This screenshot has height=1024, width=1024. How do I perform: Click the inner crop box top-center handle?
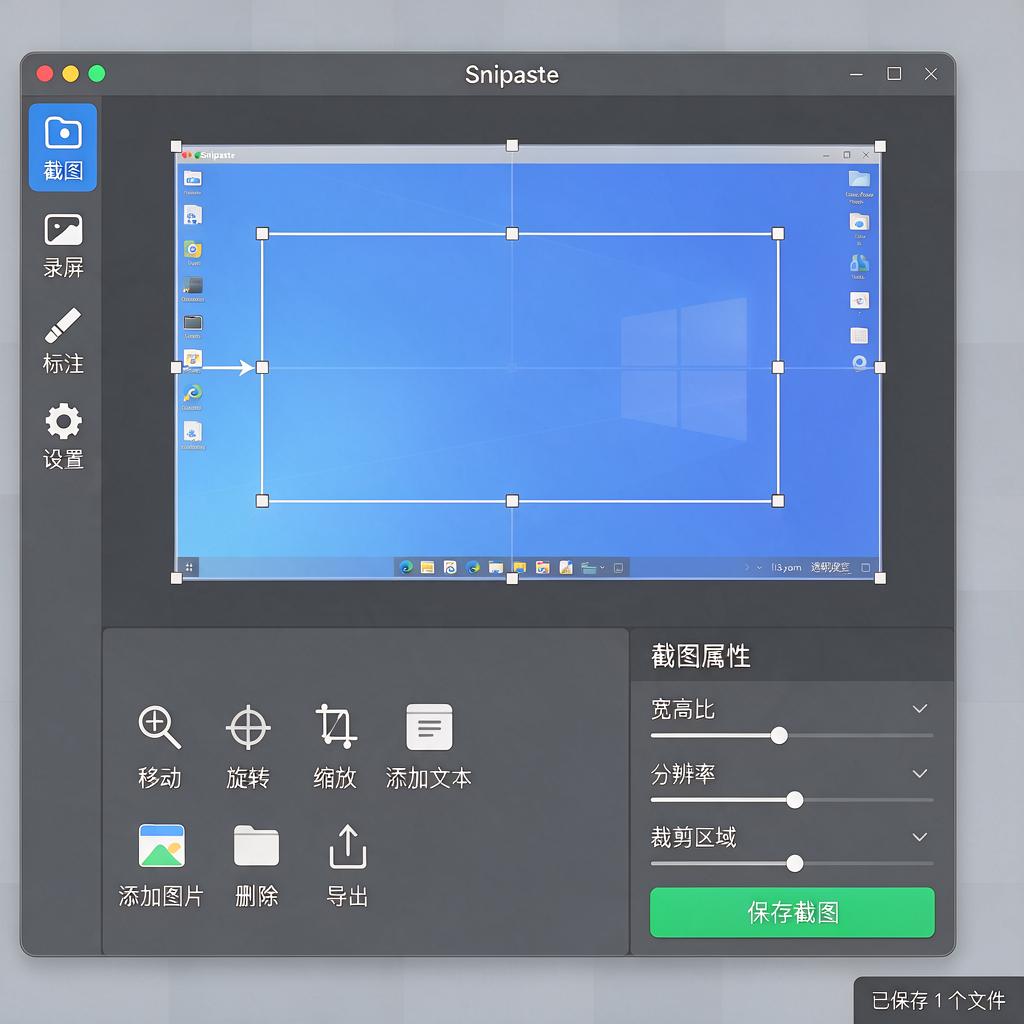click(512, 234)
